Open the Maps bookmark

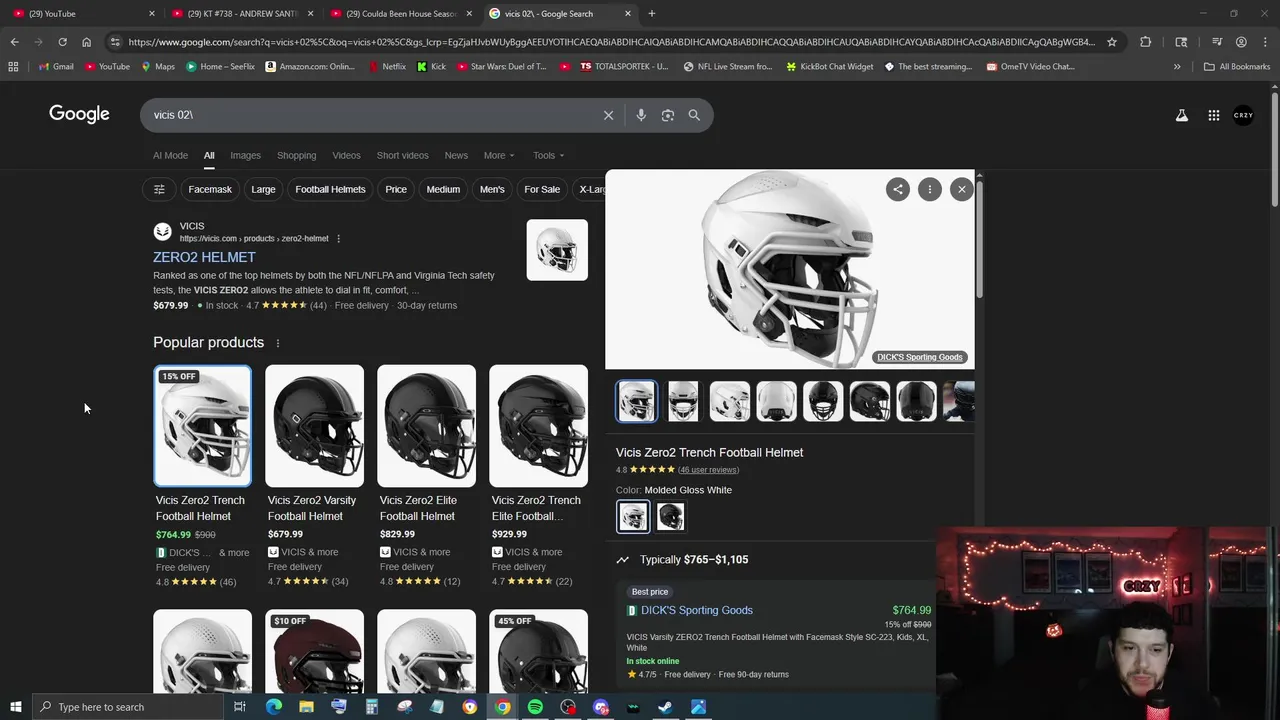click(x=158, y=66)
